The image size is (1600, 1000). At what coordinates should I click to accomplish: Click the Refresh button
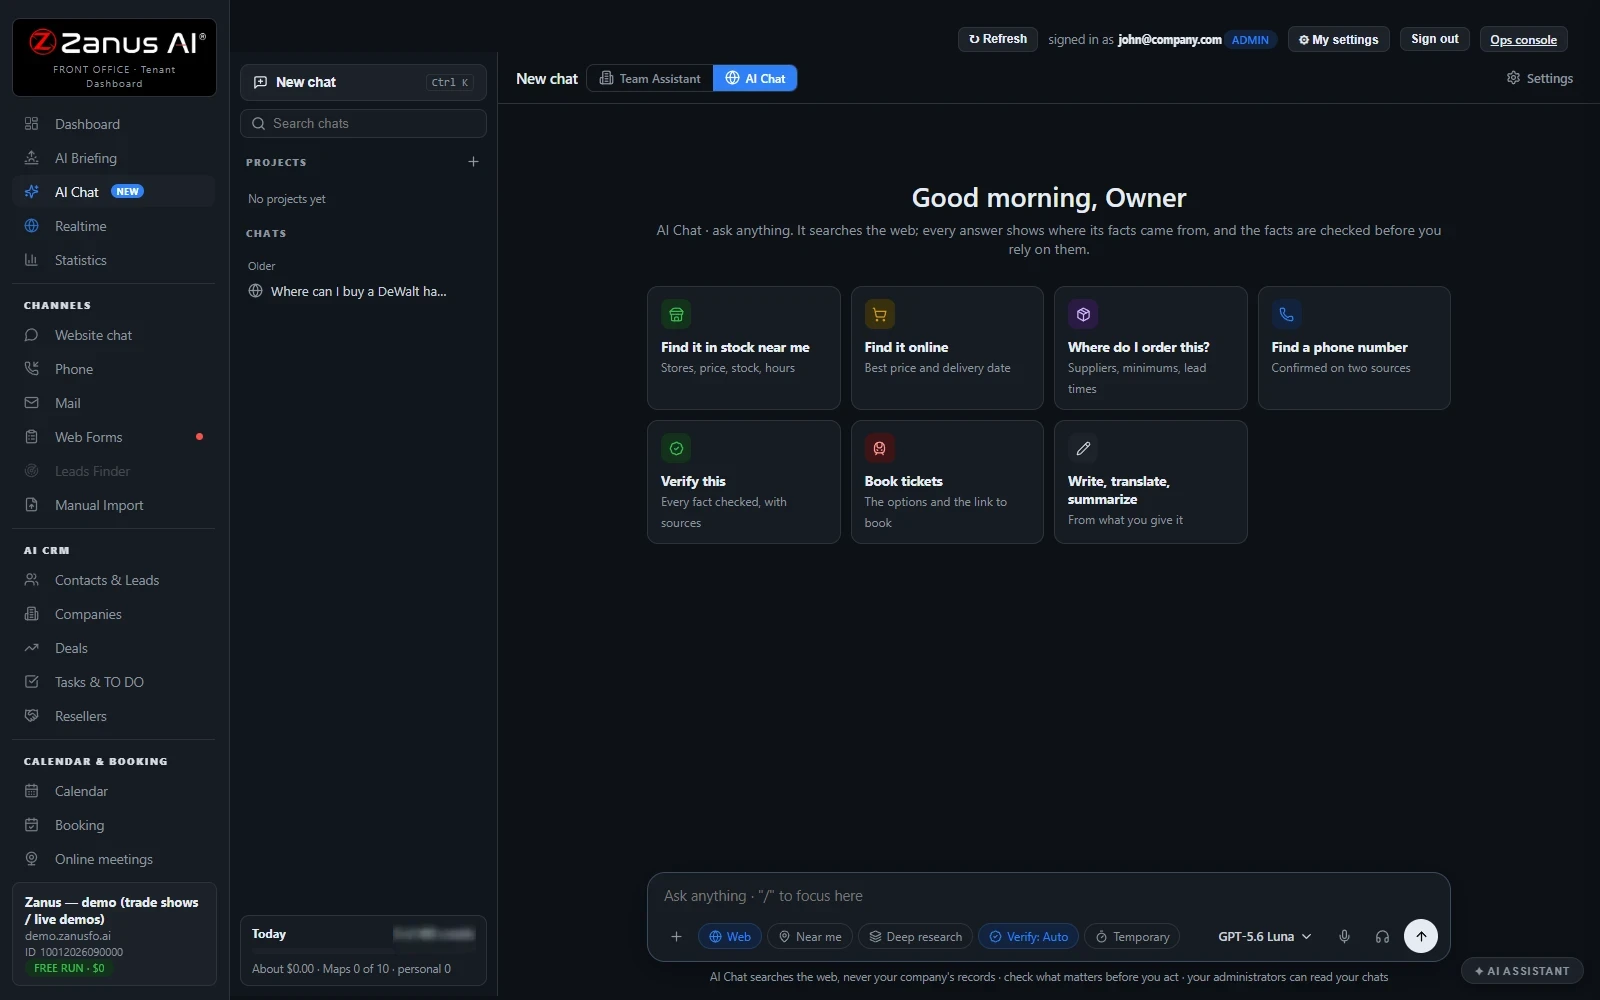997,39
